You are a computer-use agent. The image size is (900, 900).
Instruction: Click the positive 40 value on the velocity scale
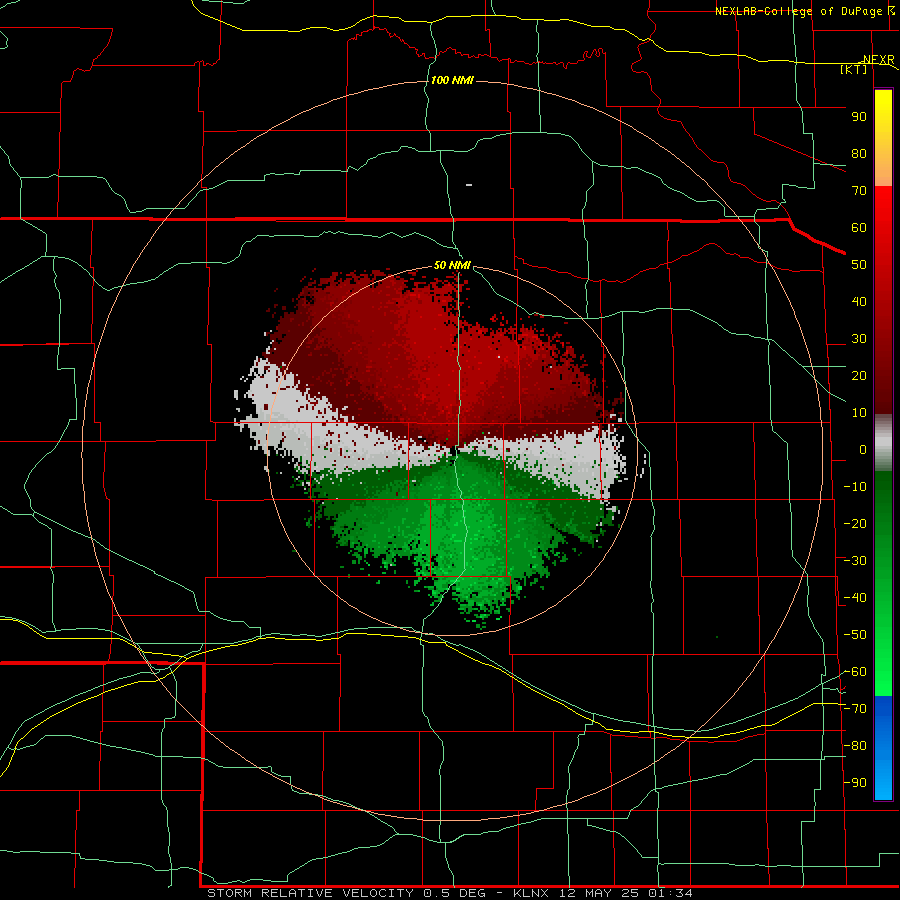point(859,301)
